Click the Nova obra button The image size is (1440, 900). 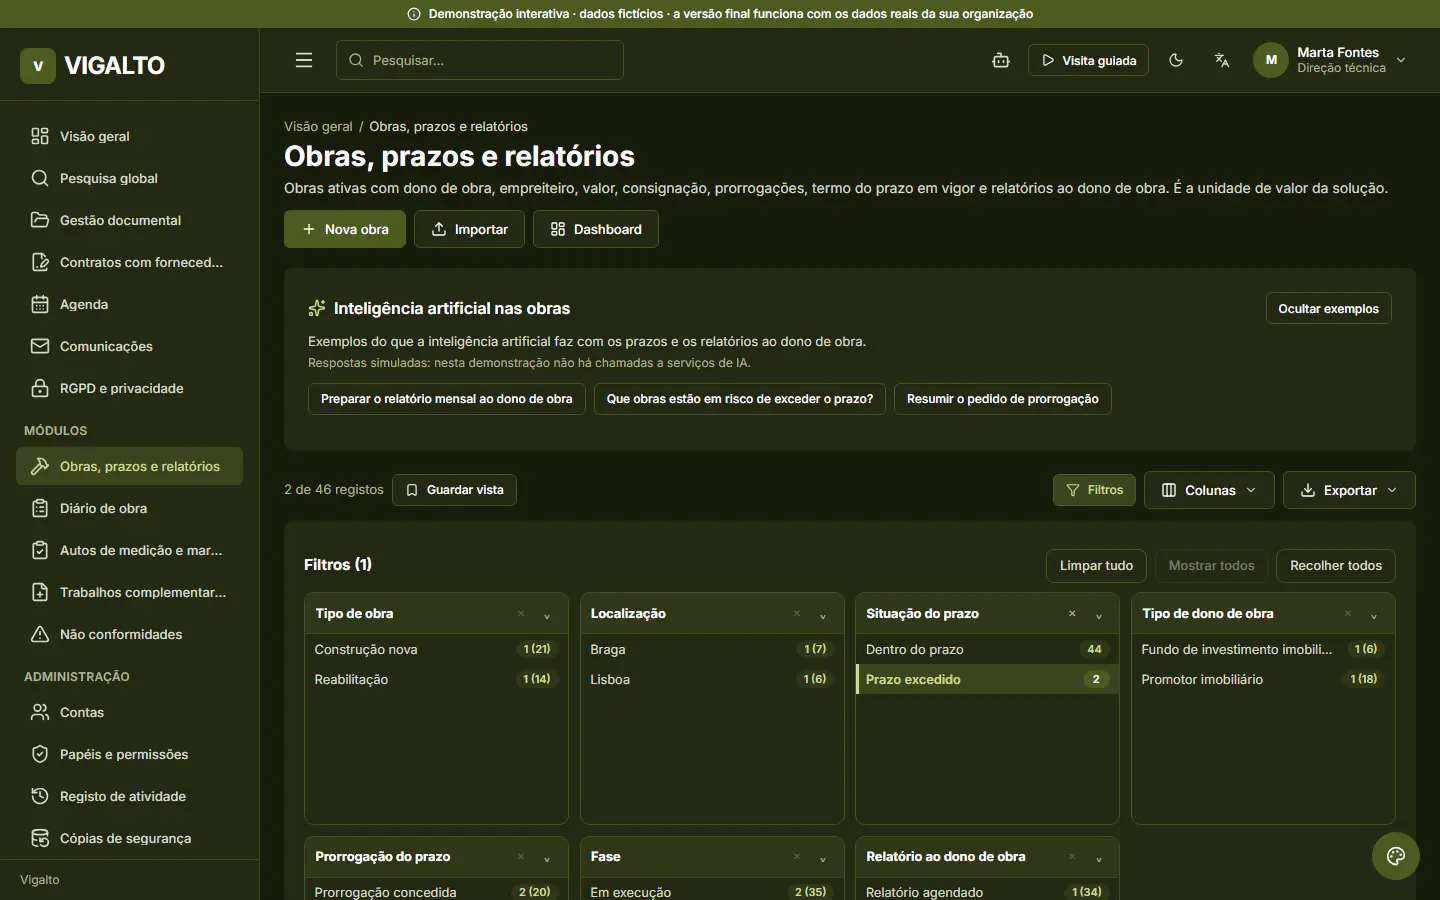click(345, 229)
